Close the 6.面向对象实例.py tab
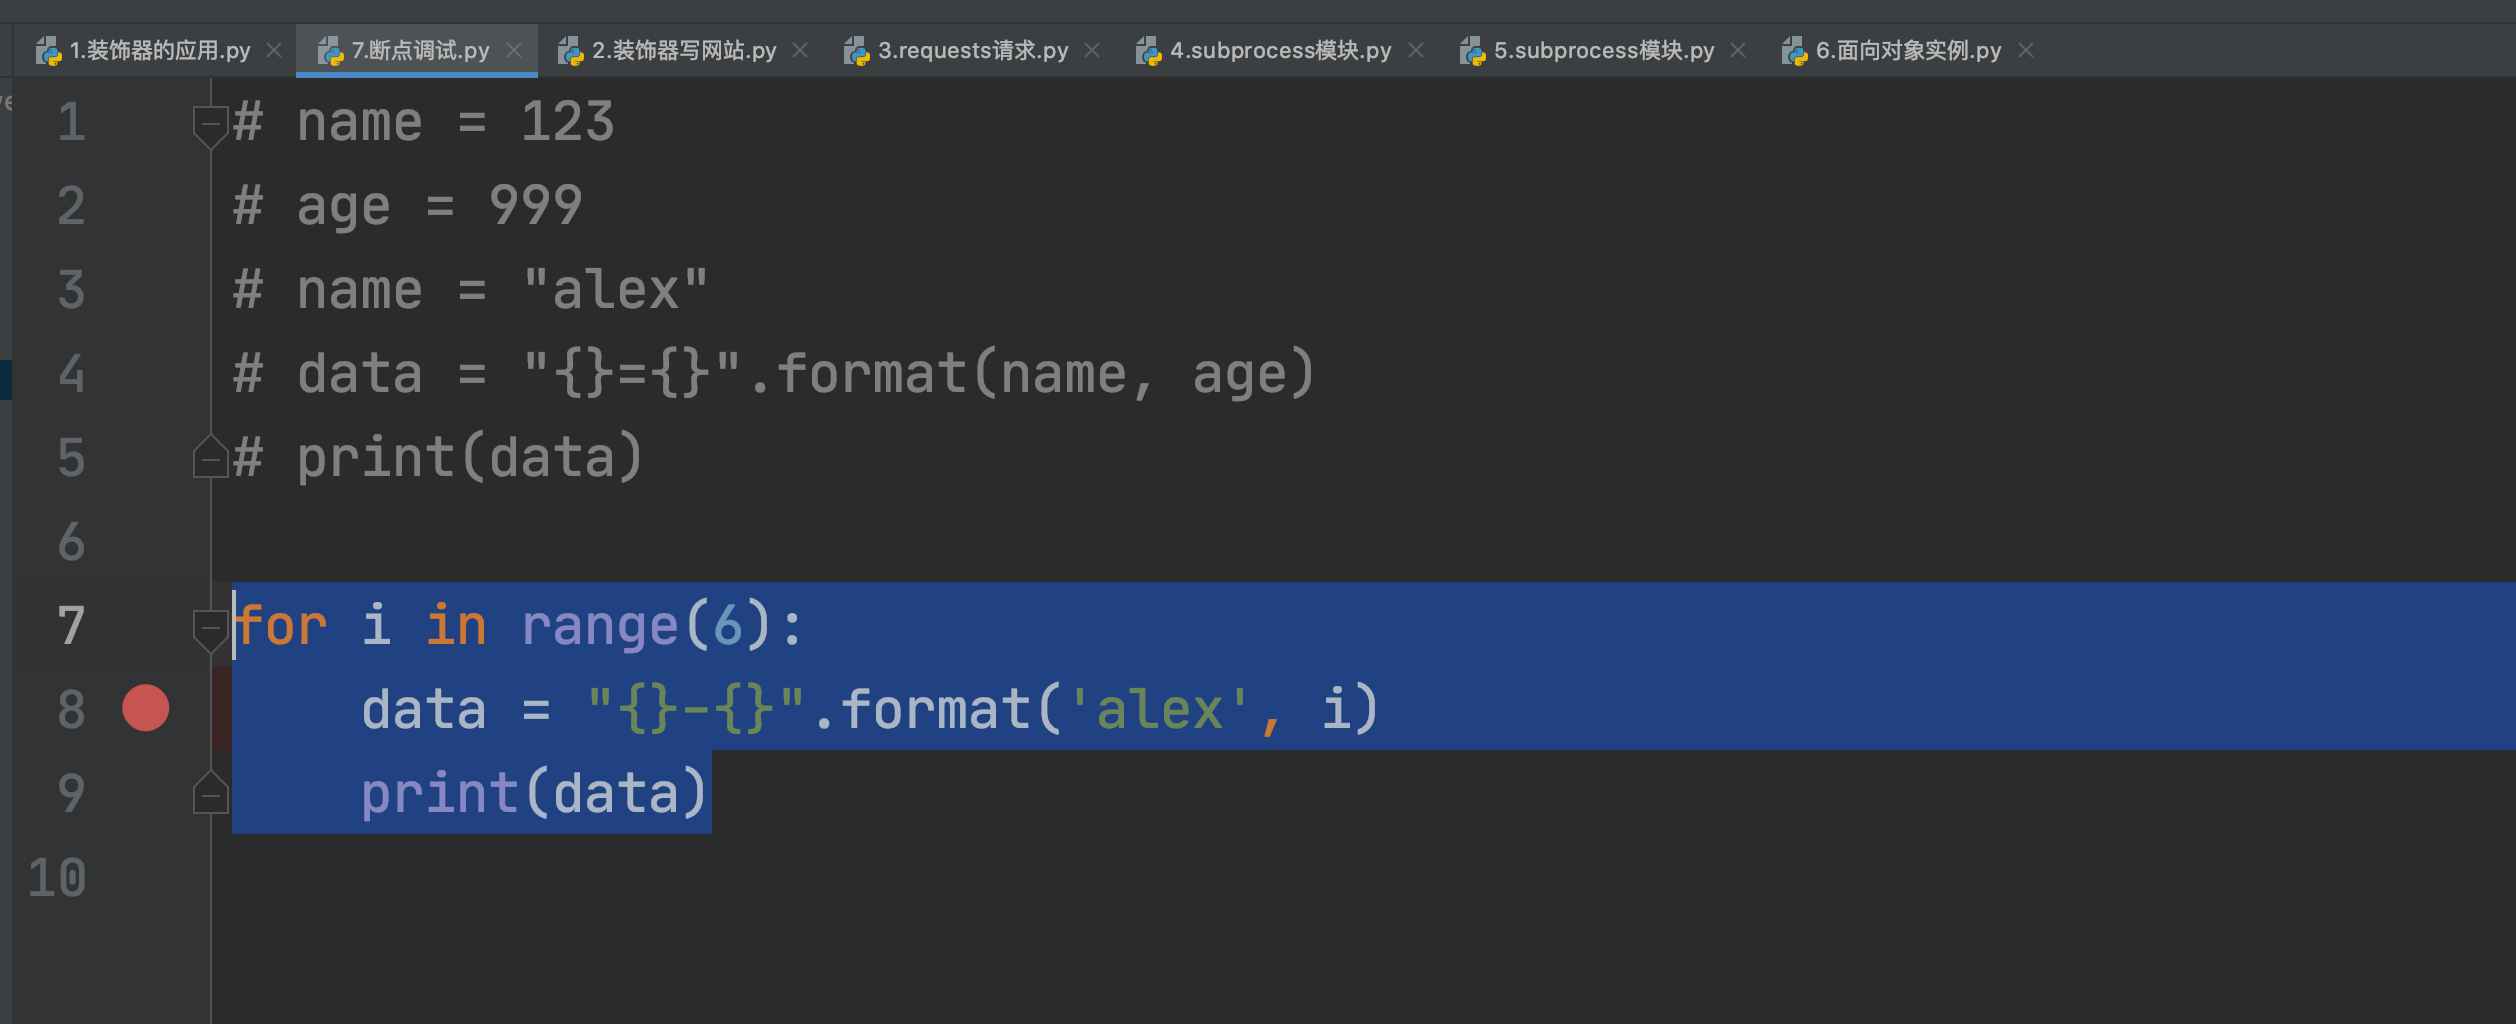The height and width of the screenshot is (1024, 2516). (2026, 50)
